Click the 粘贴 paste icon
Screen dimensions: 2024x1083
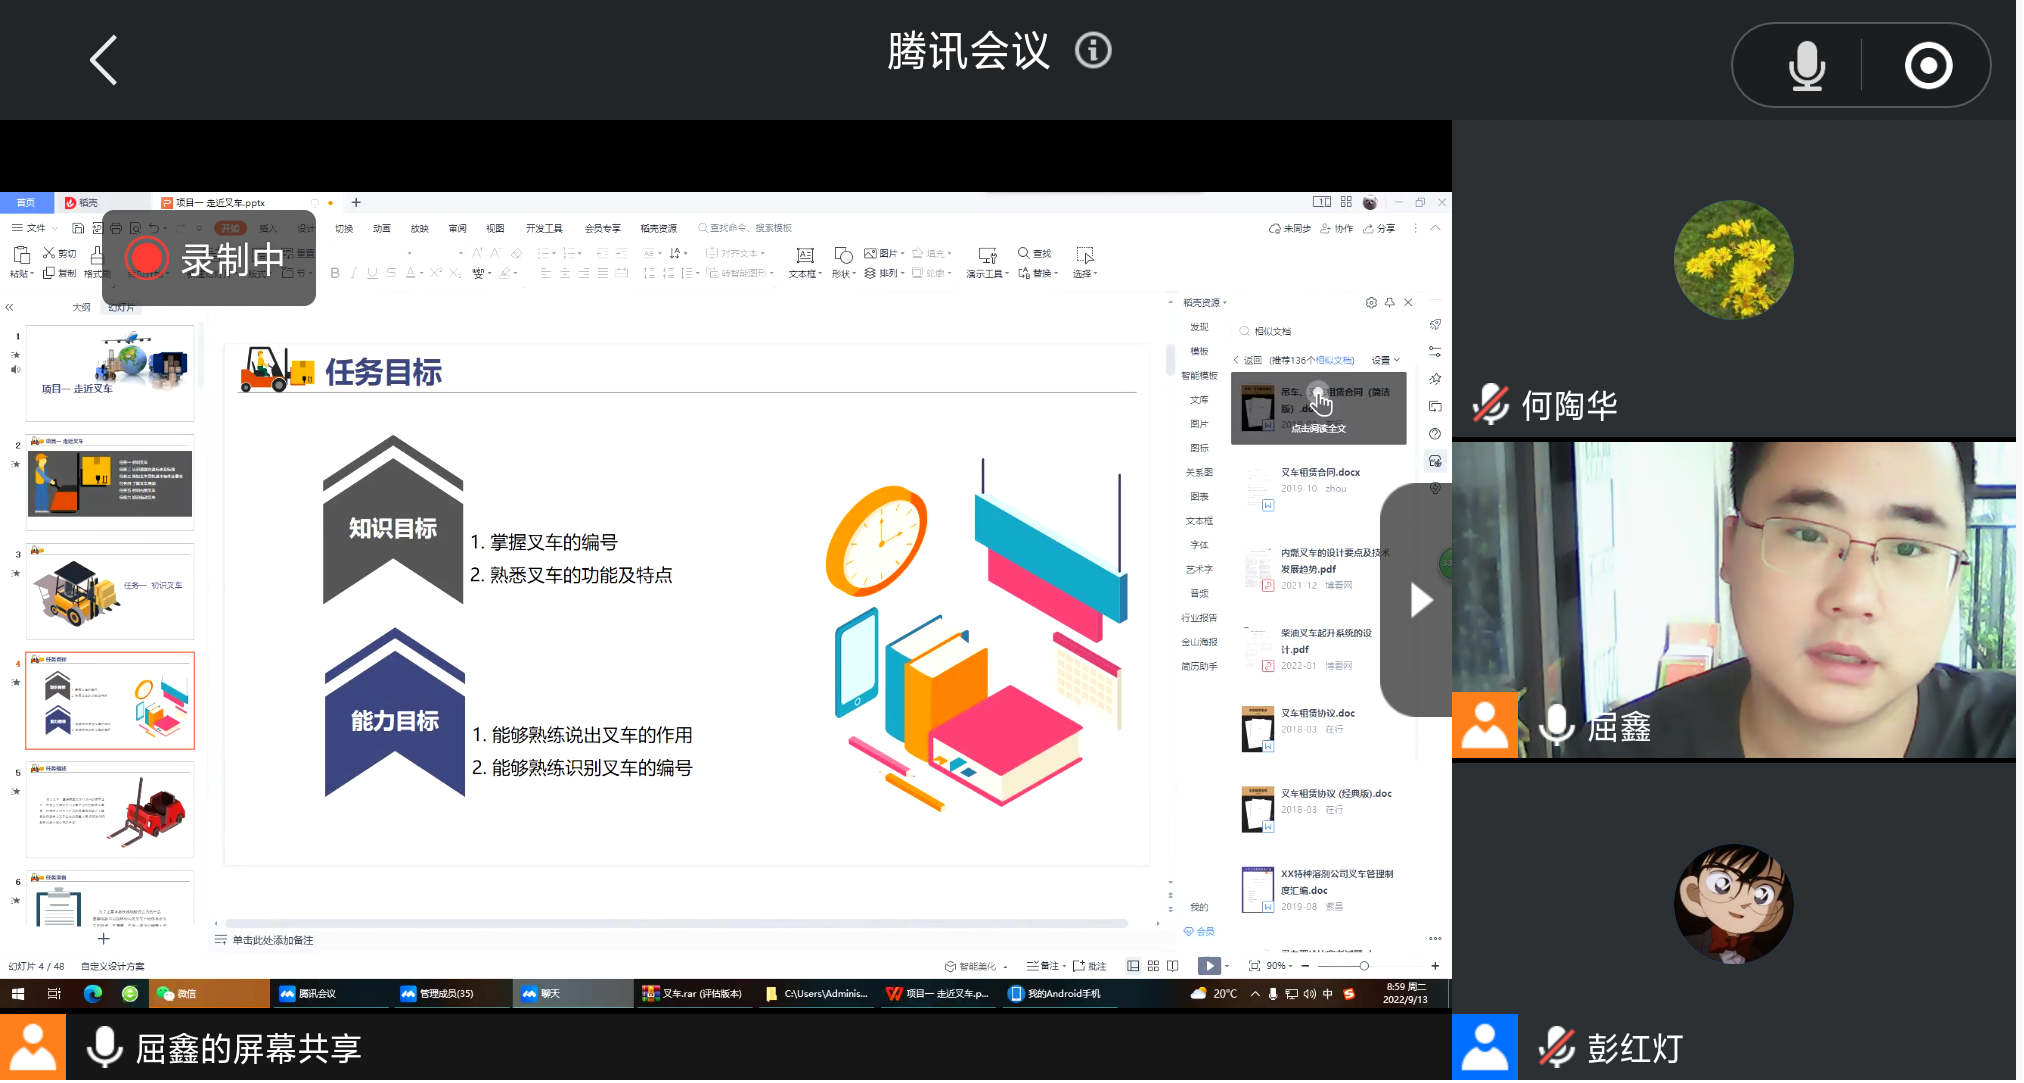[21, 260]
